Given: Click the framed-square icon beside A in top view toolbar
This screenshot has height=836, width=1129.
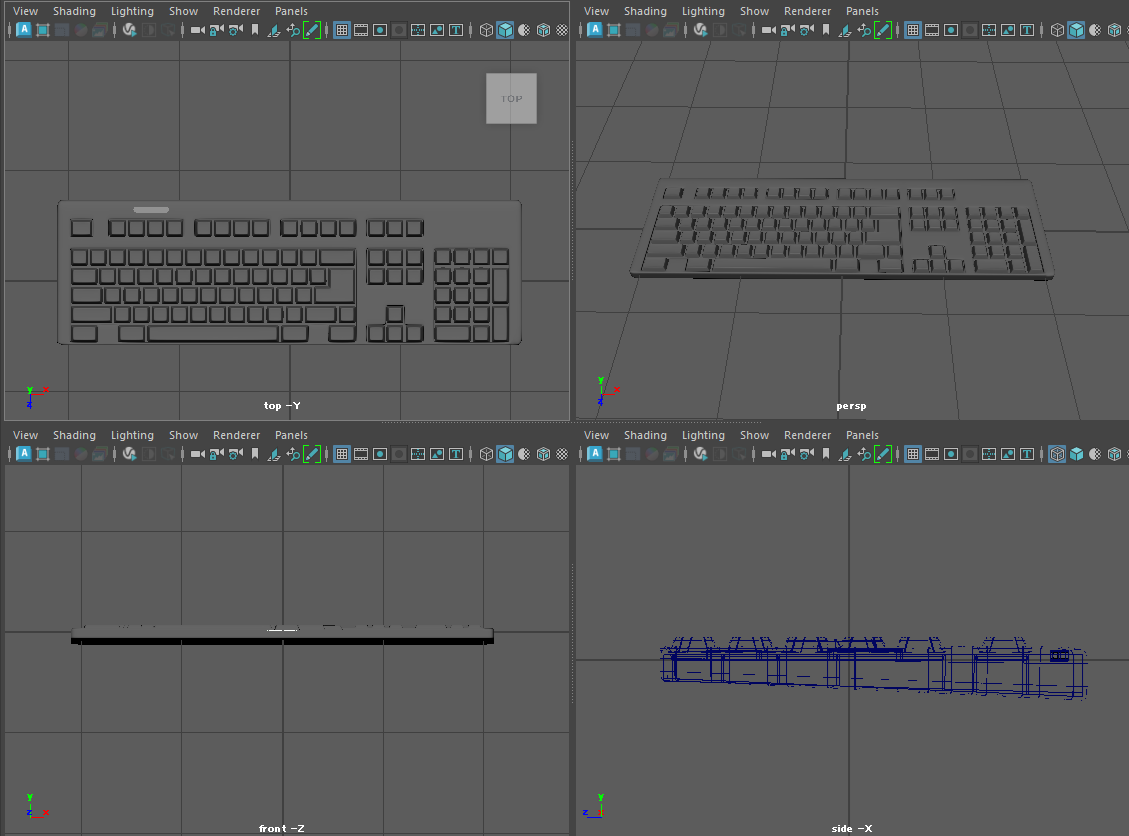Looking at the screenshot, I should coord(42,30).
